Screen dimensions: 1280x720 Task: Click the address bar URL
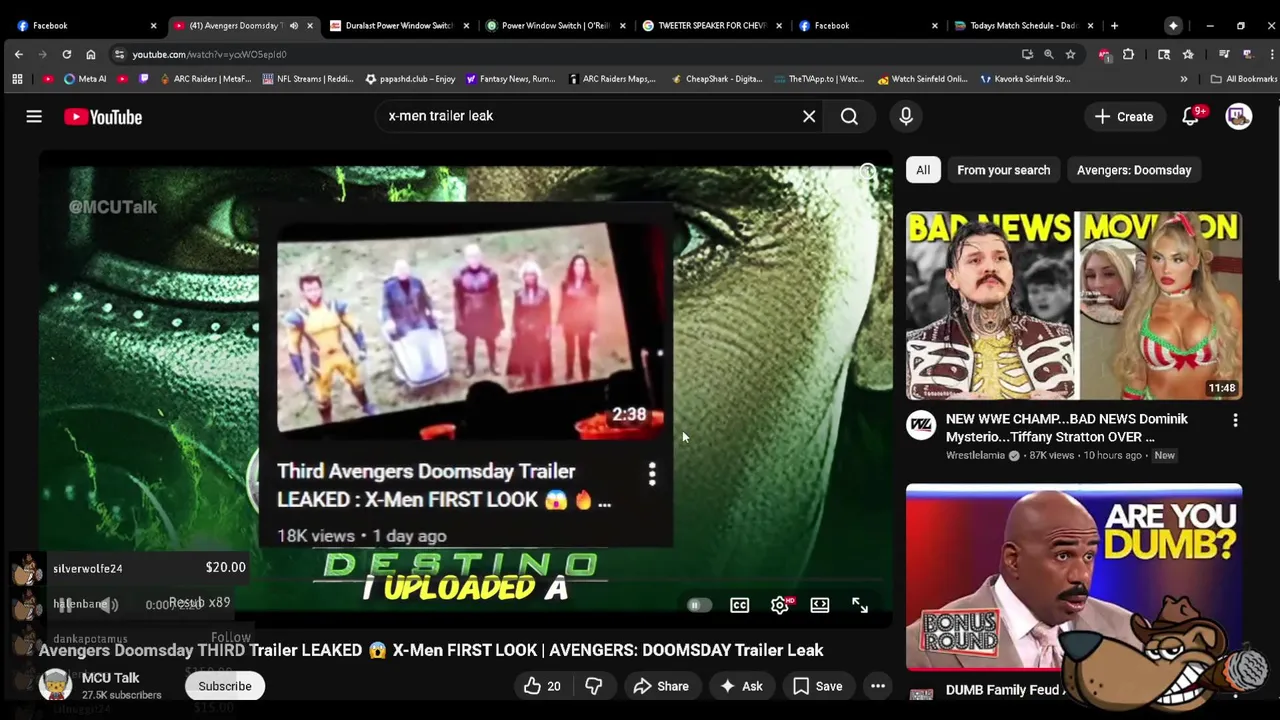tap(209, 55)
